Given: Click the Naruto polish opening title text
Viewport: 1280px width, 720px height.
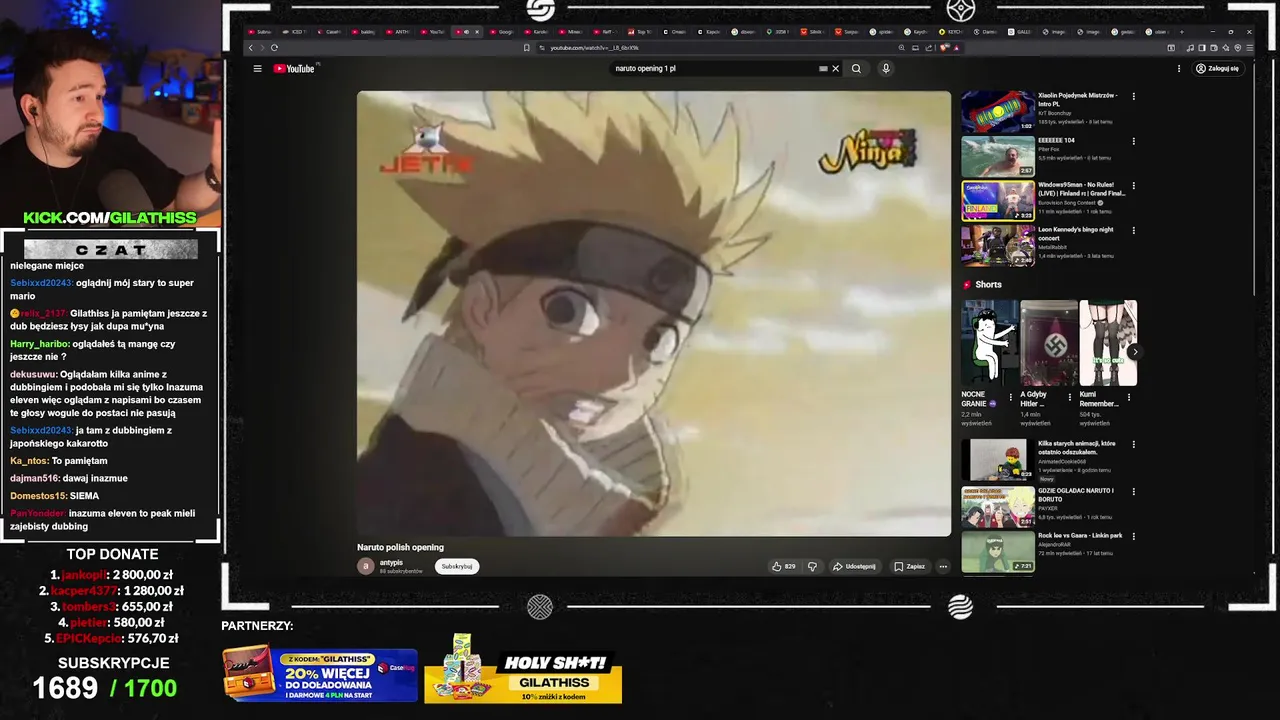Looking at the screenshot, I should [x=400, y=547].
